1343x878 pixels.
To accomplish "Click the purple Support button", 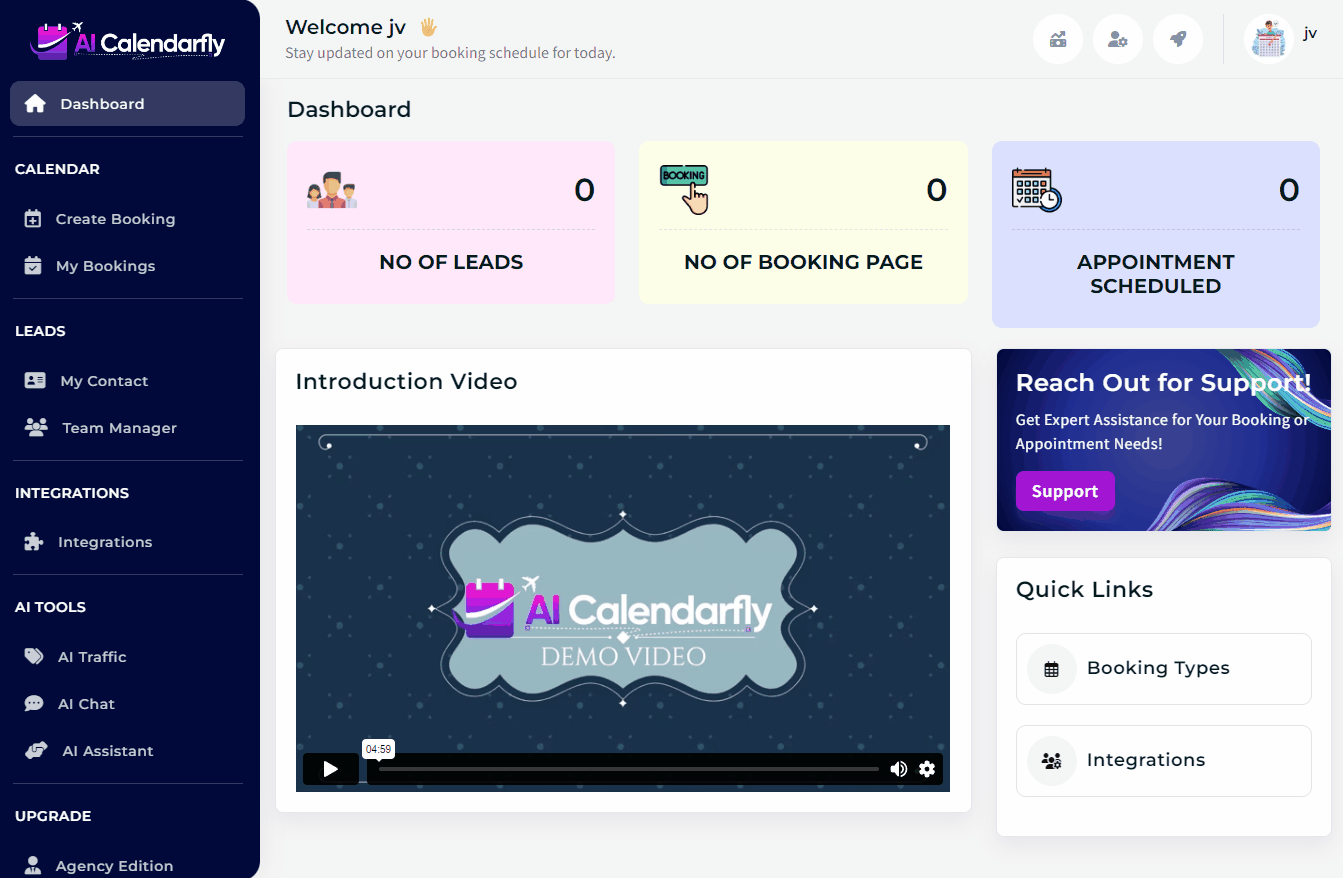I will (1065, 491).
